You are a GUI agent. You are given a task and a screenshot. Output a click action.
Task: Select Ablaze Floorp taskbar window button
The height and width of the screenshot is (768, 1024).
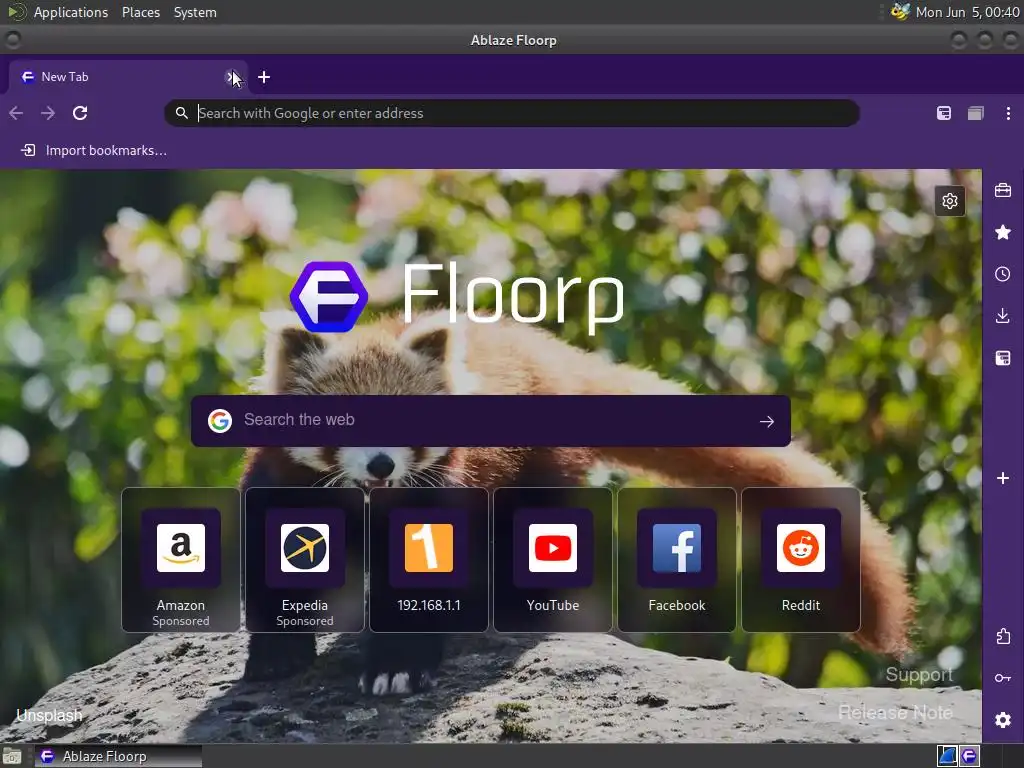[118, 756]
